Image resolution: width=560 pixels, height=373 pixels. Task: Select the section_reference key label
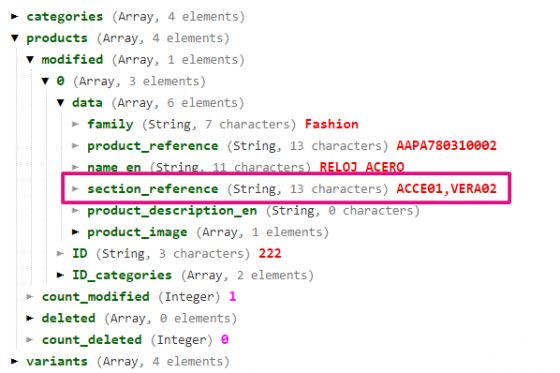coord(153,189)
